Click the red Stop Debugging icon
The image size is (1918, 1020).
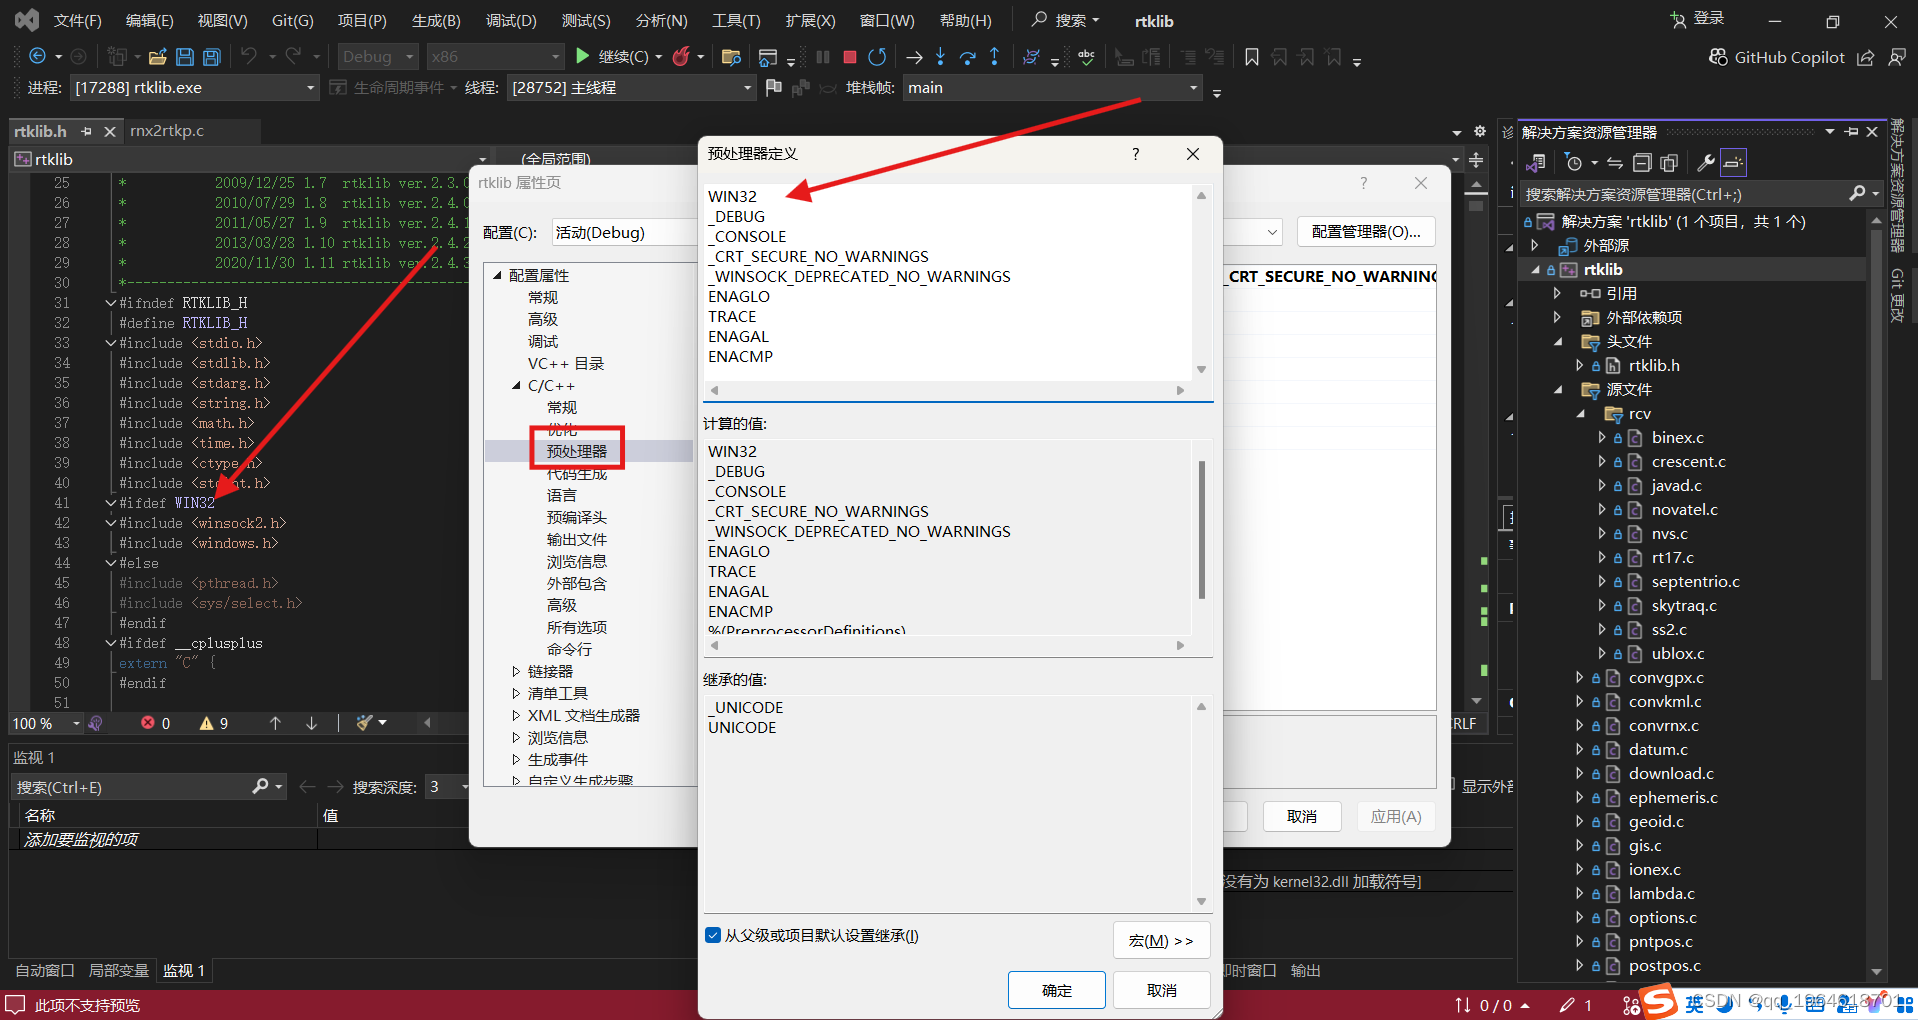[x=849, y=56]
